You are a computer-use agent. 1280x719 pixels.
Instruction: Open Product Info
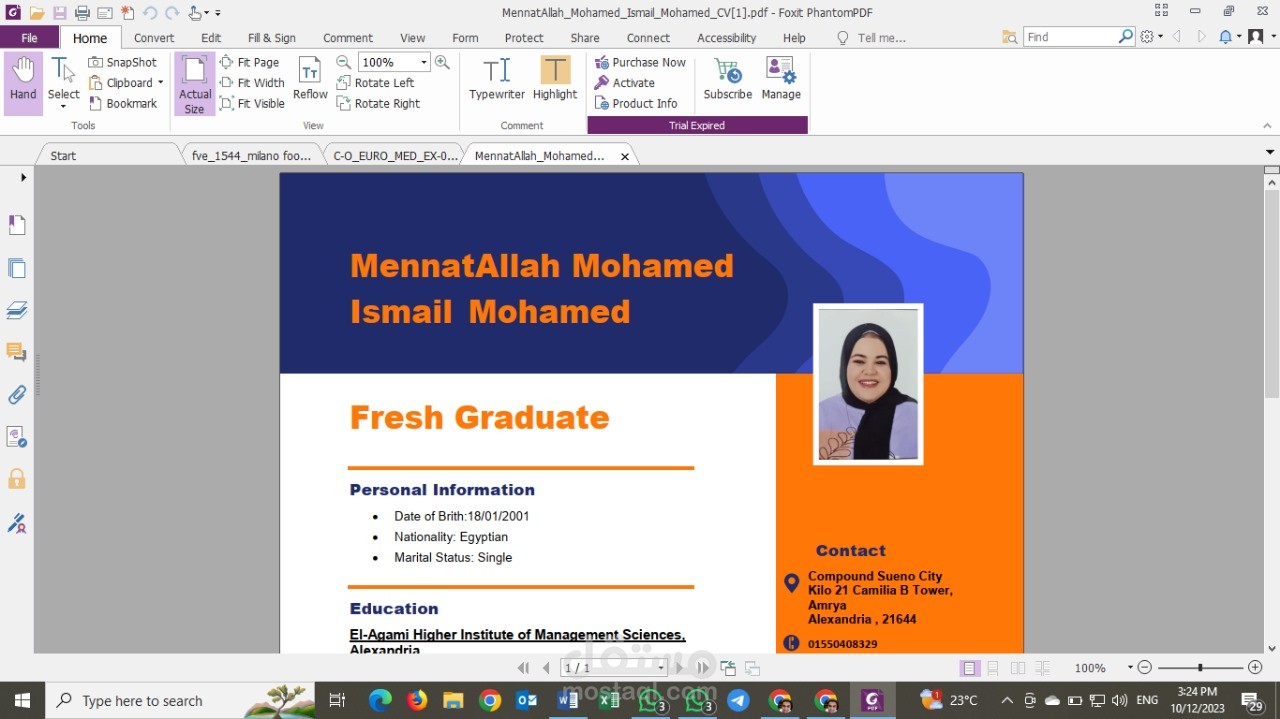[x=636, y=103]
